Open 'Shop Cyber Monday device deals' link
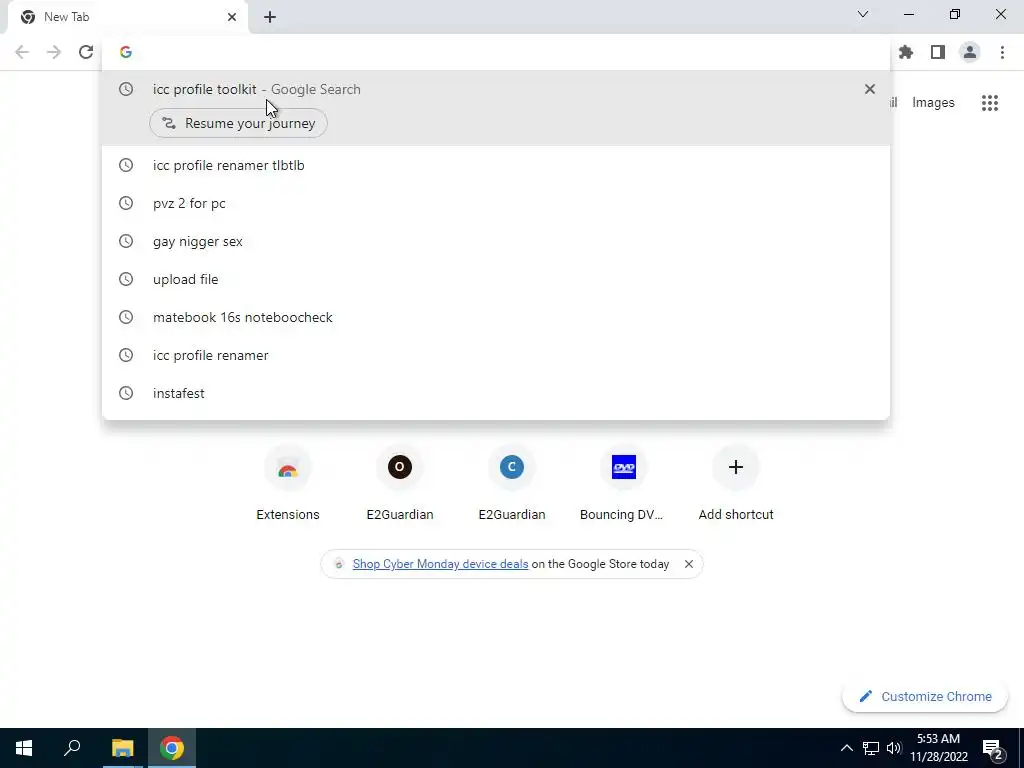 pyautogui.click(x=440, y=564)
